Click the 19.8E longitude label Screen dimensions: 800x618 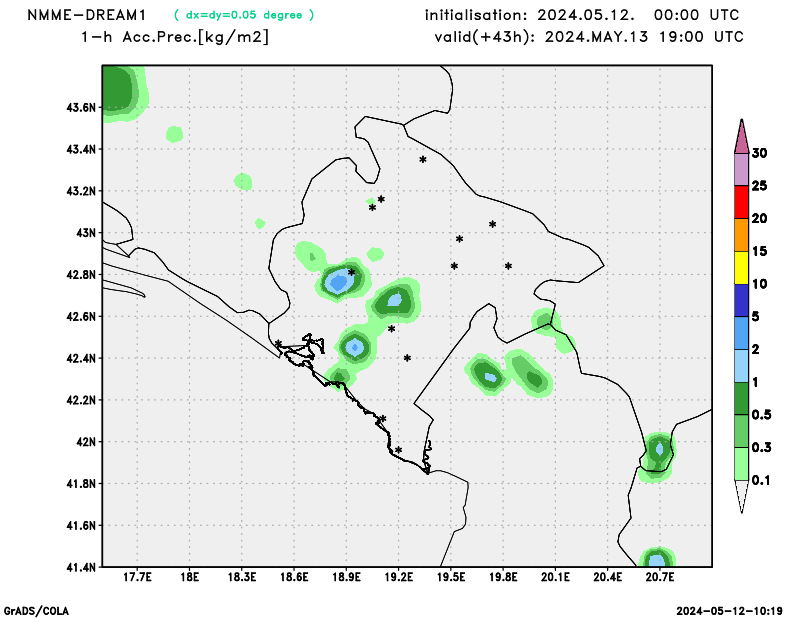[503, 577]
